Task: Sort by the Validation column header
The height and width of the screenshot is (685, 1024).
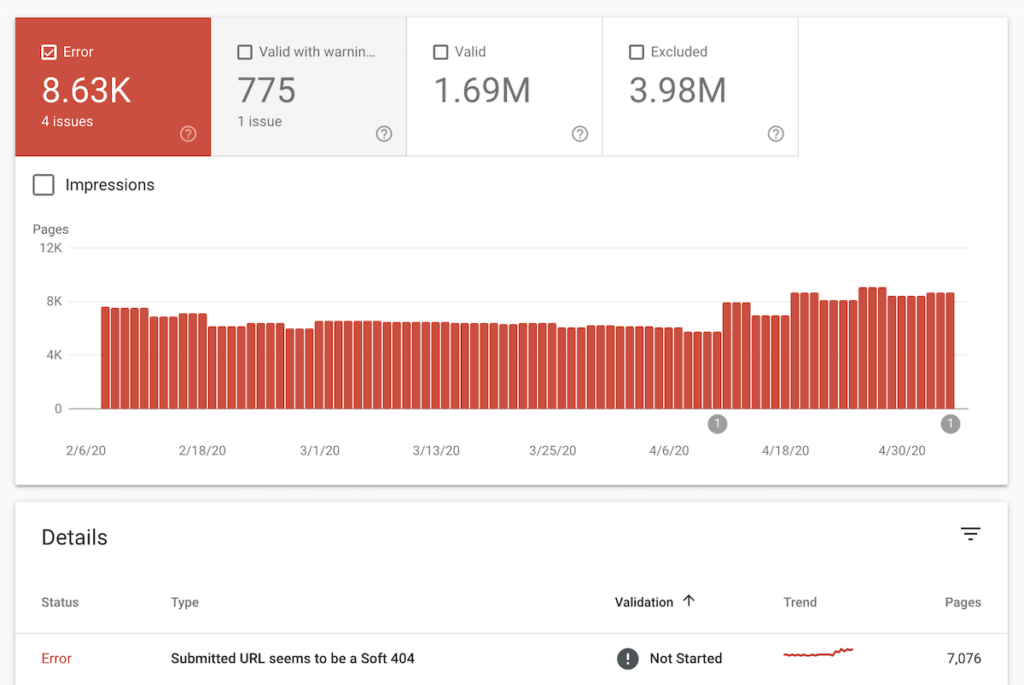Action: (644, 602)
